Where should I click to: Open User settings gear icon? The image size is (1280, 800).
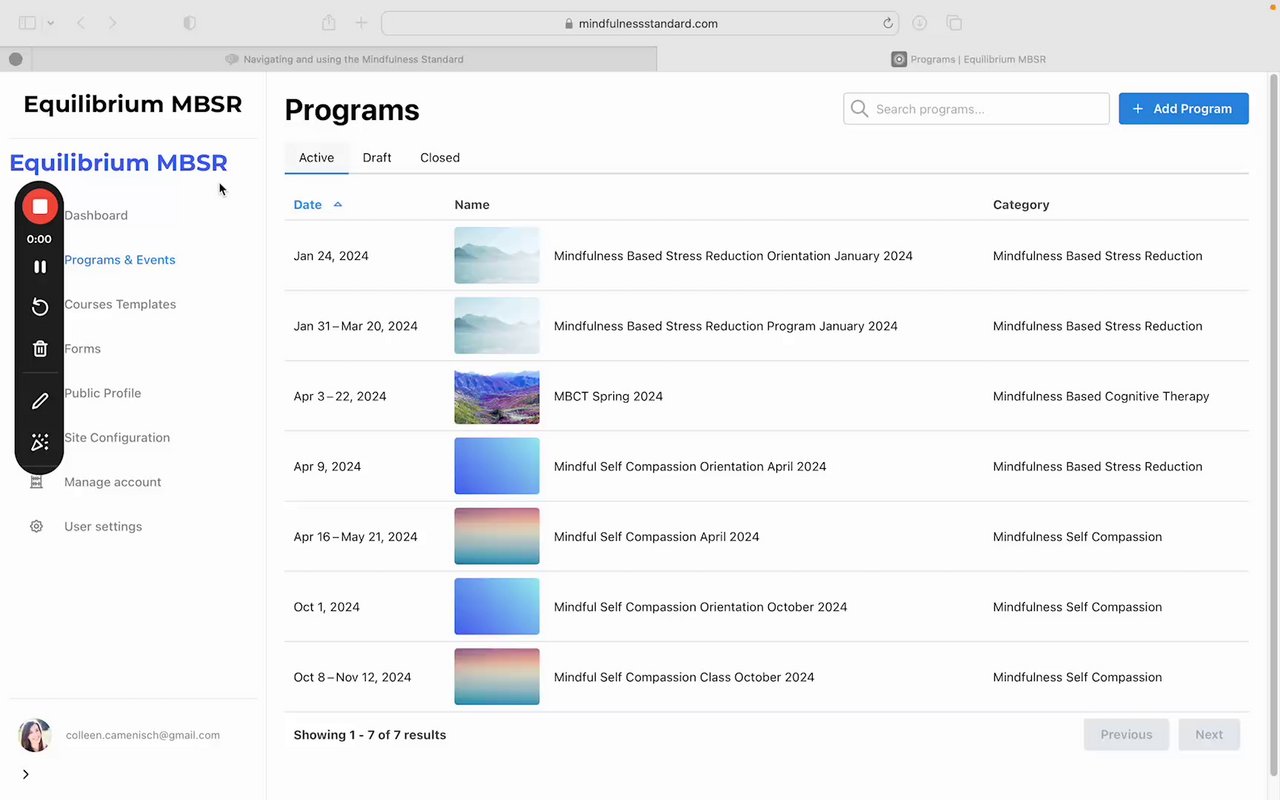pyautogui.click(x=36, y=527)
